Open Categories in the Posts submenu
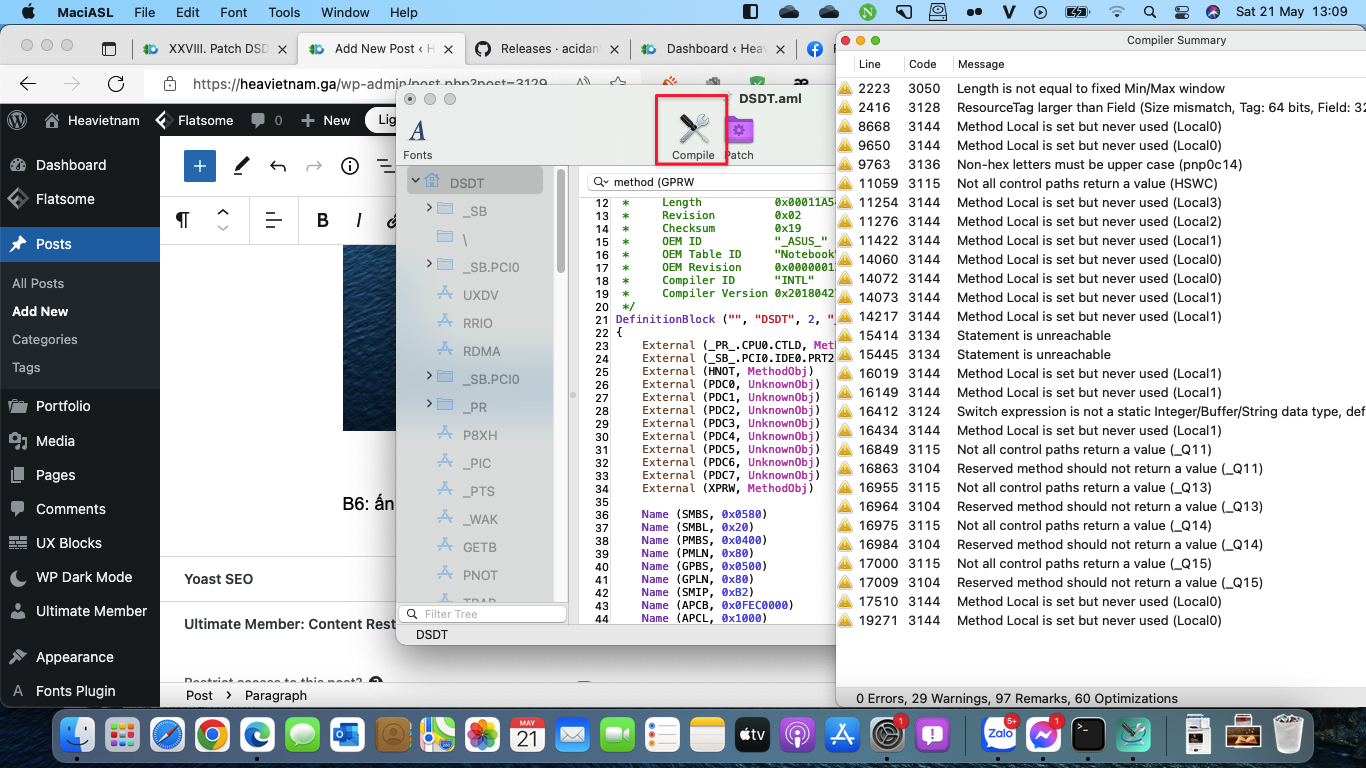This screenshot has width=1366, height=768. click(44, 339)
